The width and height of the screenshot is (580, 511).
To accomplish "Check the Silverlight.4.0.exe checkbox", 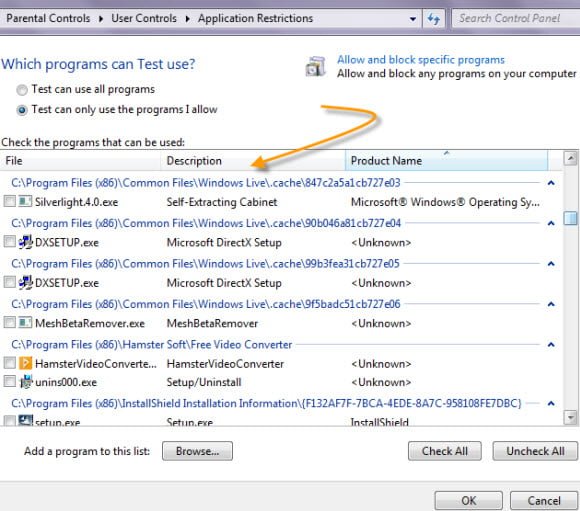I will (9, 202).
